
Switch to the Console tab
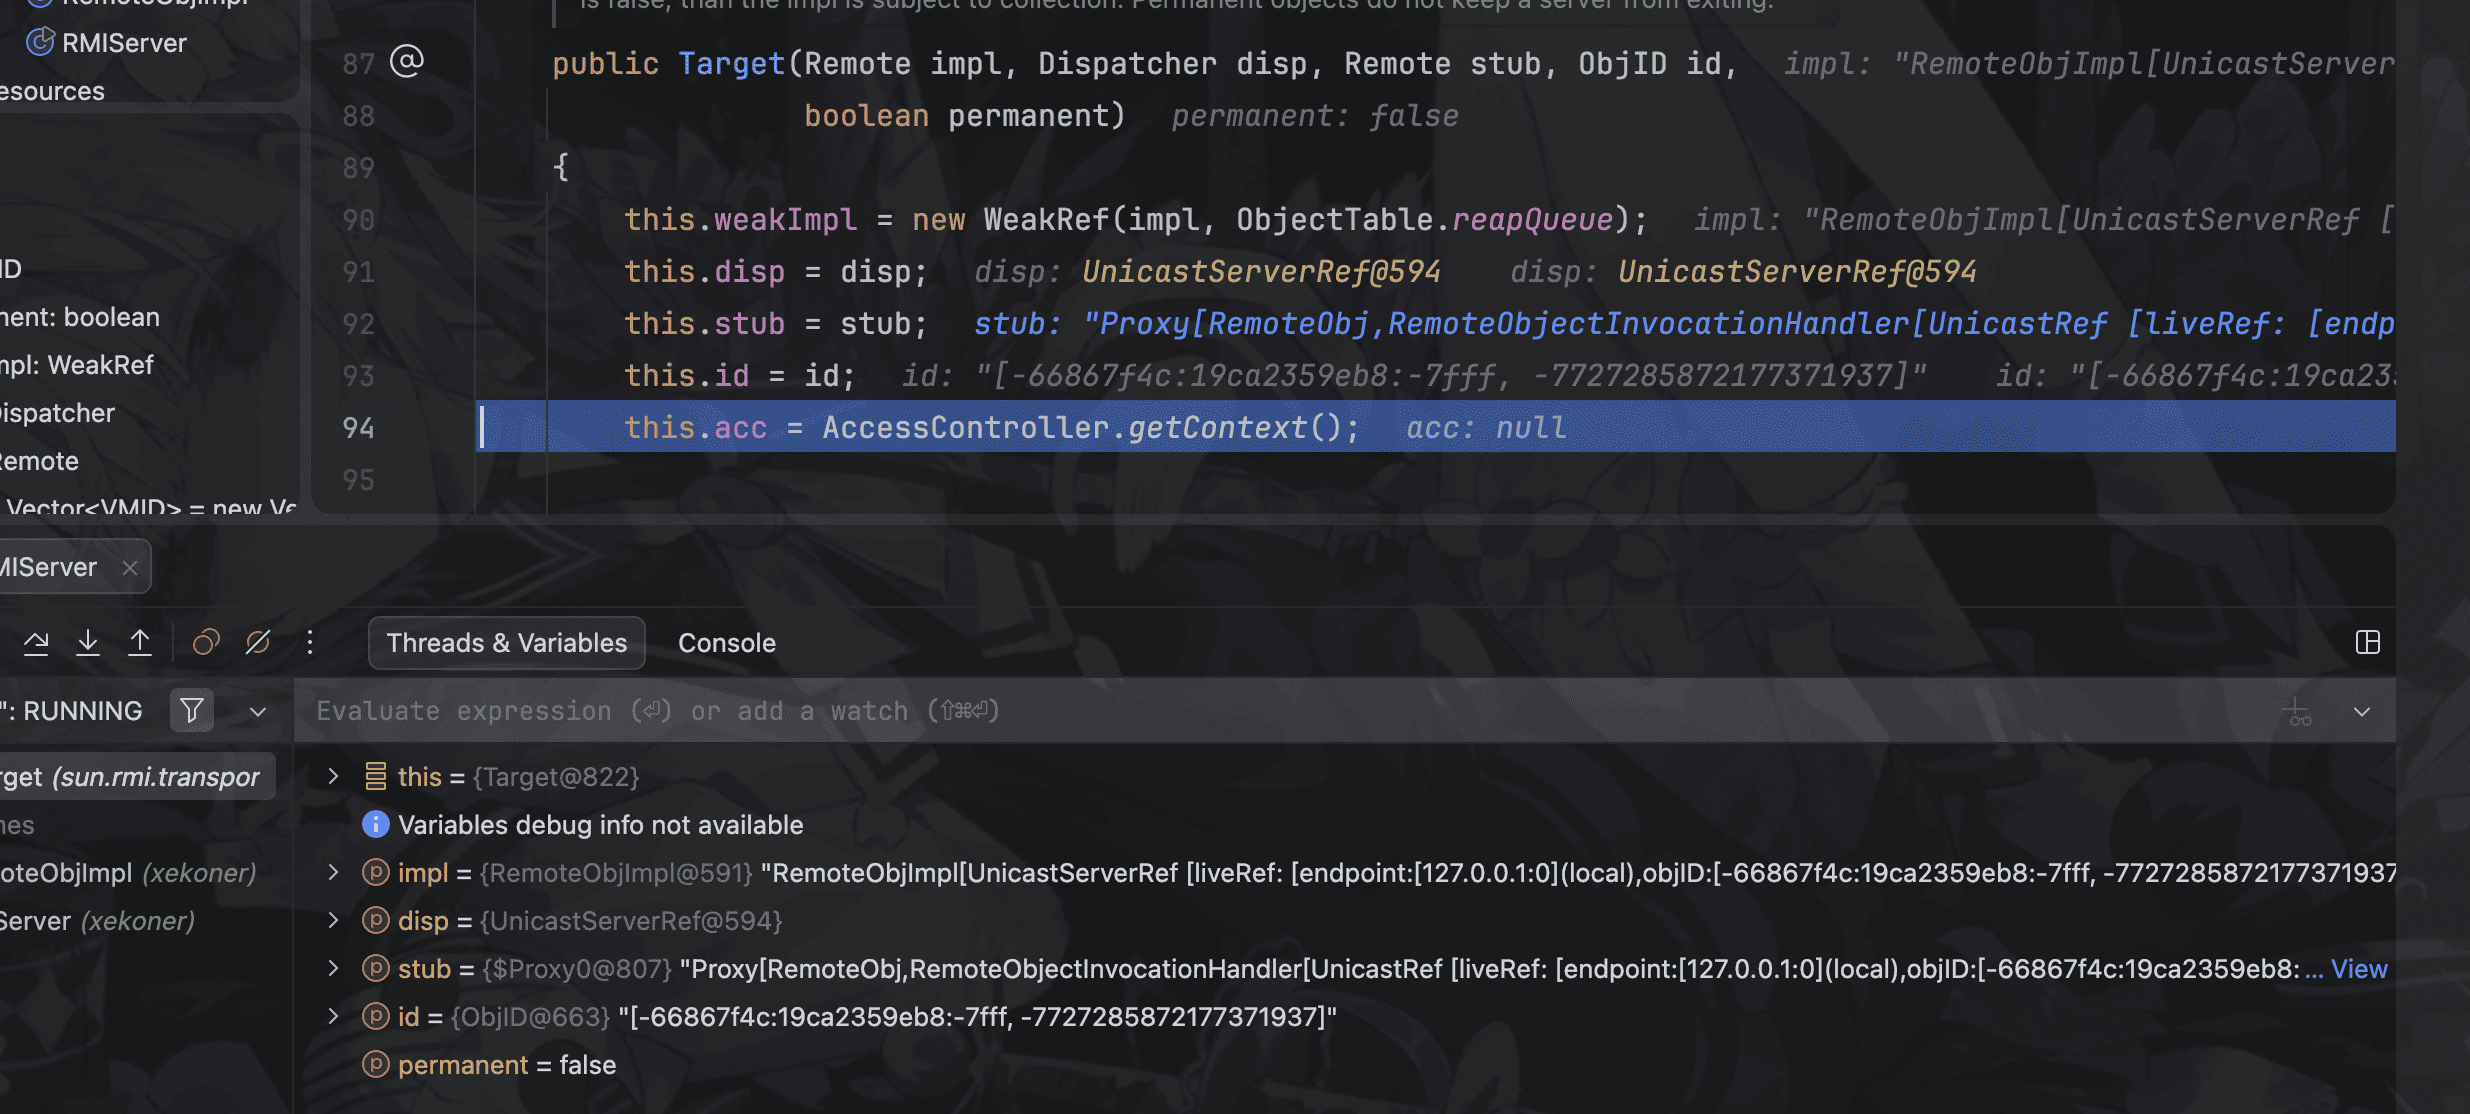(726, 642)
